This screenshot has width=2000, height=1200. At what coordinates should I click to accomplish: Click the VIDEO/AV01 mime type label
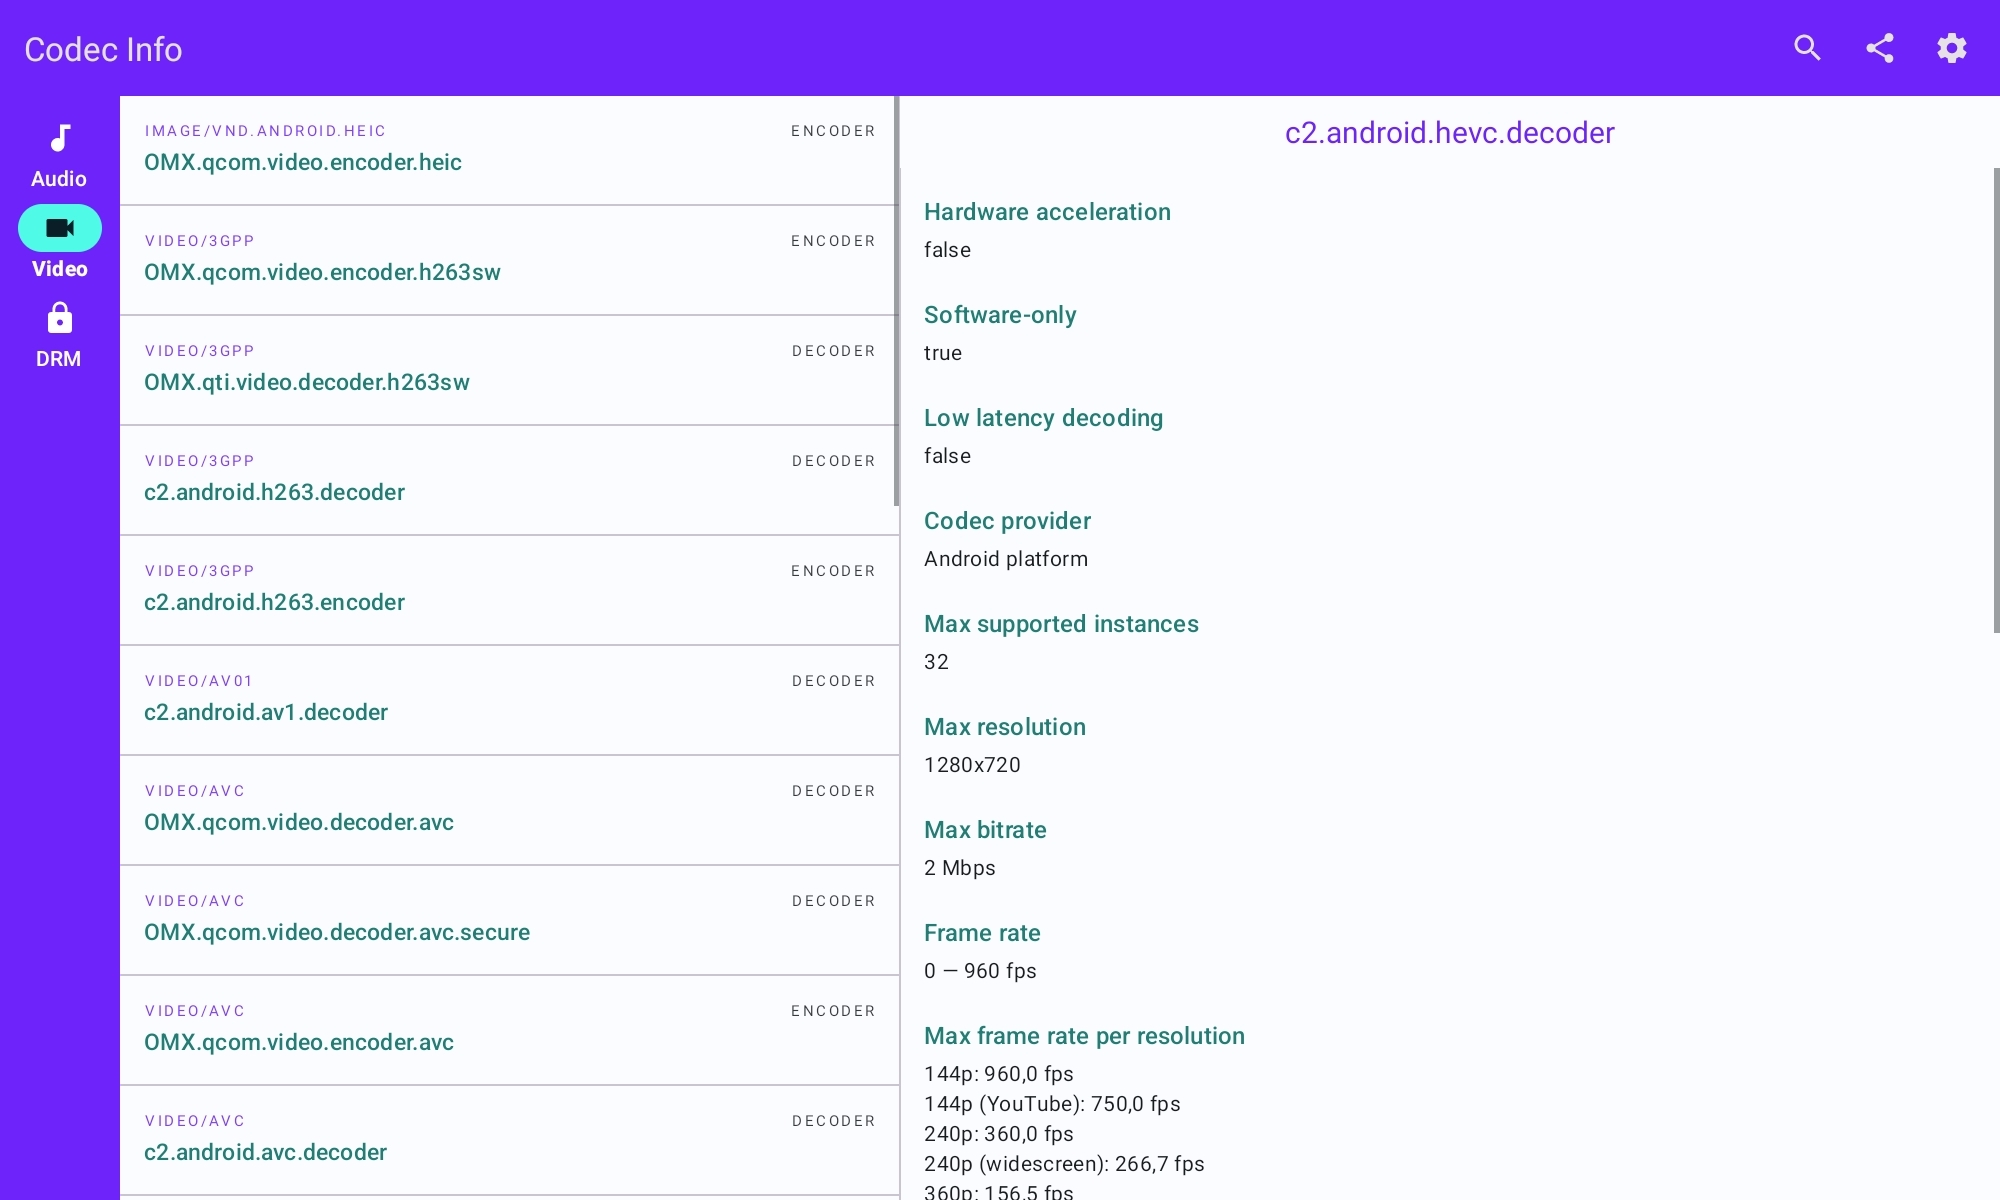tap(198, 681)
